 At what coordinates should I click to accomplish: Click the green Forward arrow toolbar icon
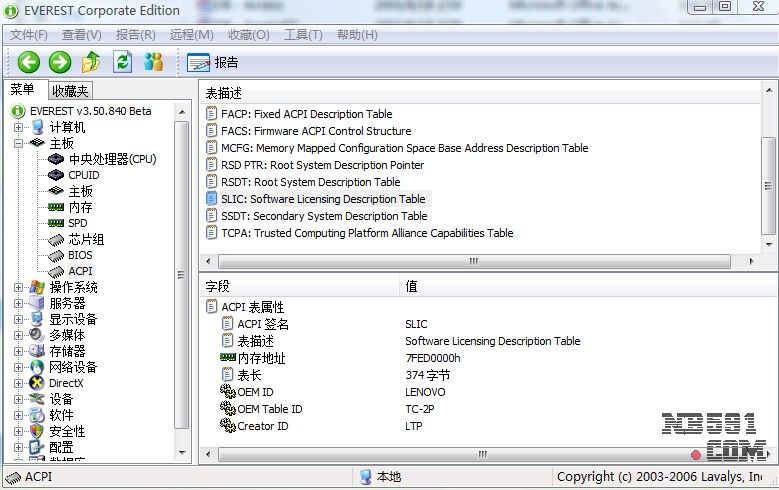coord(60,62)
